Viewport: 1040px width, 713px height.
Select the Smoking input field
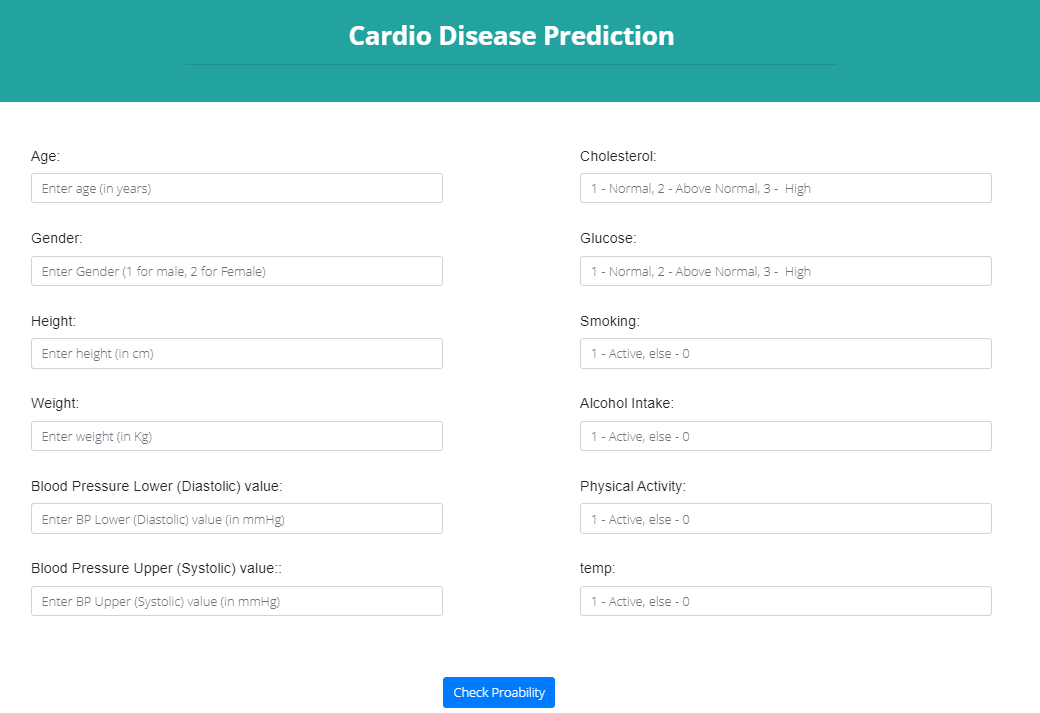785,353
